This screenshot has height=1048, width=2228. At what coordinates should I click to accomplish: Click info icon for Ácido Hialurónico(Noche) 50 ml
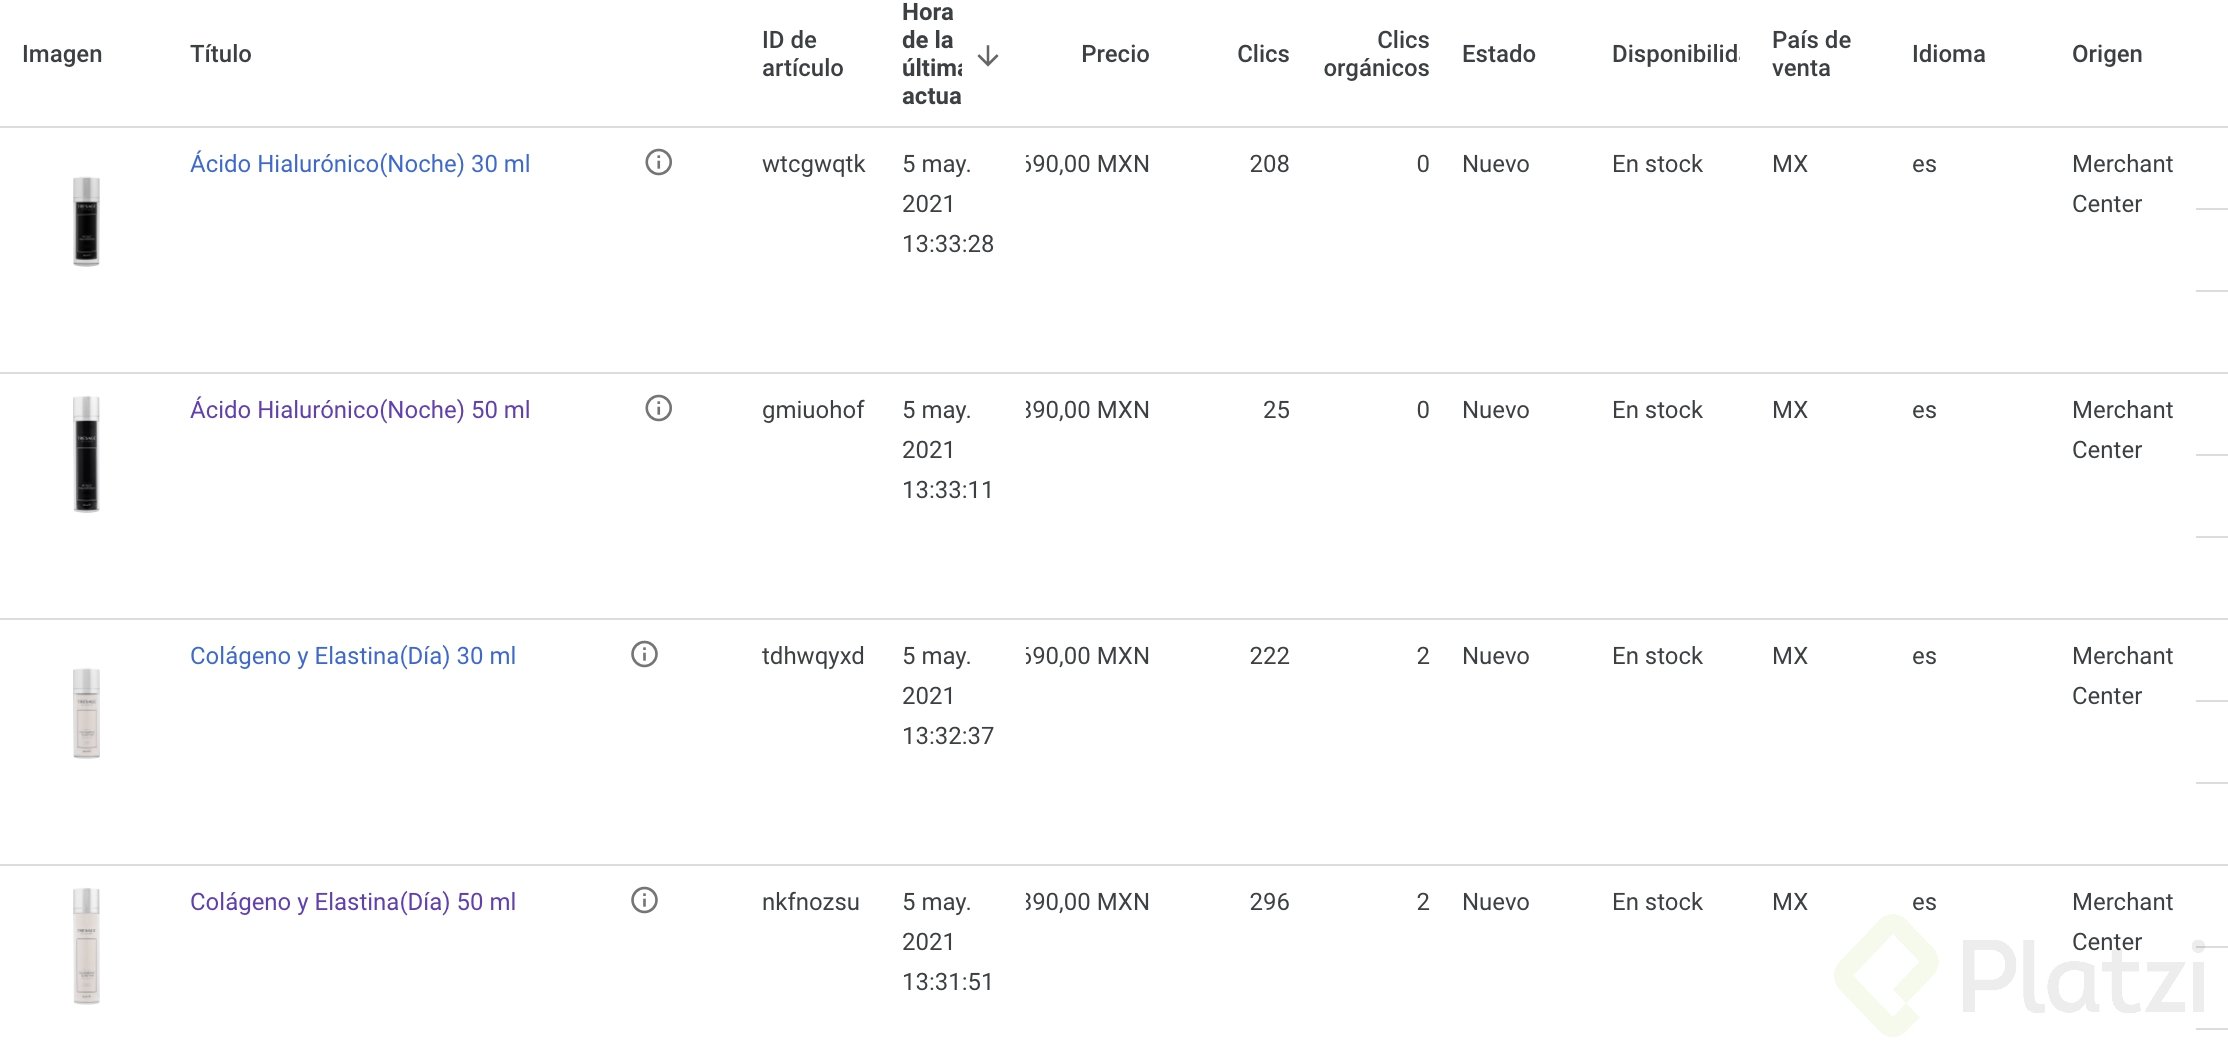tap(658, 408)
